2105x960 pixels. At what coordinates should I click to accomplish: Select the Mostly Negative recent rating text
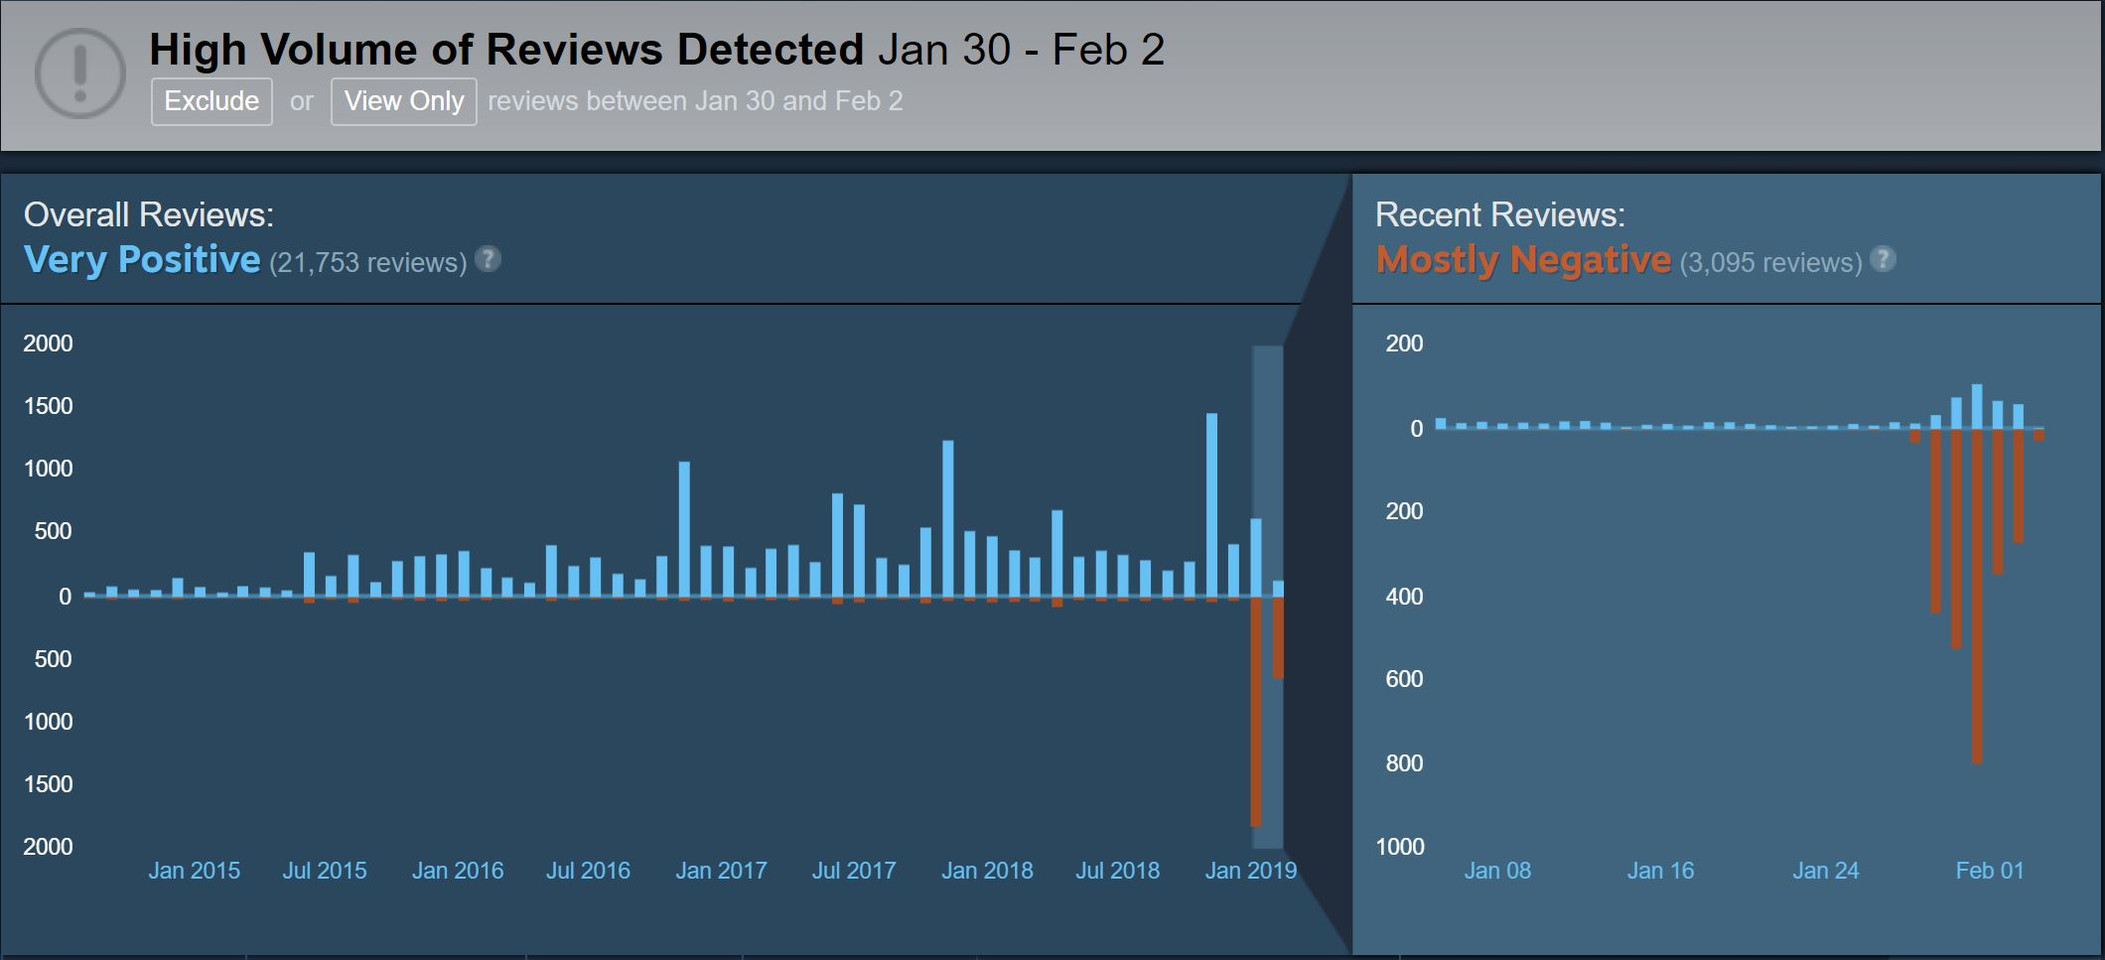(1522, 260)
